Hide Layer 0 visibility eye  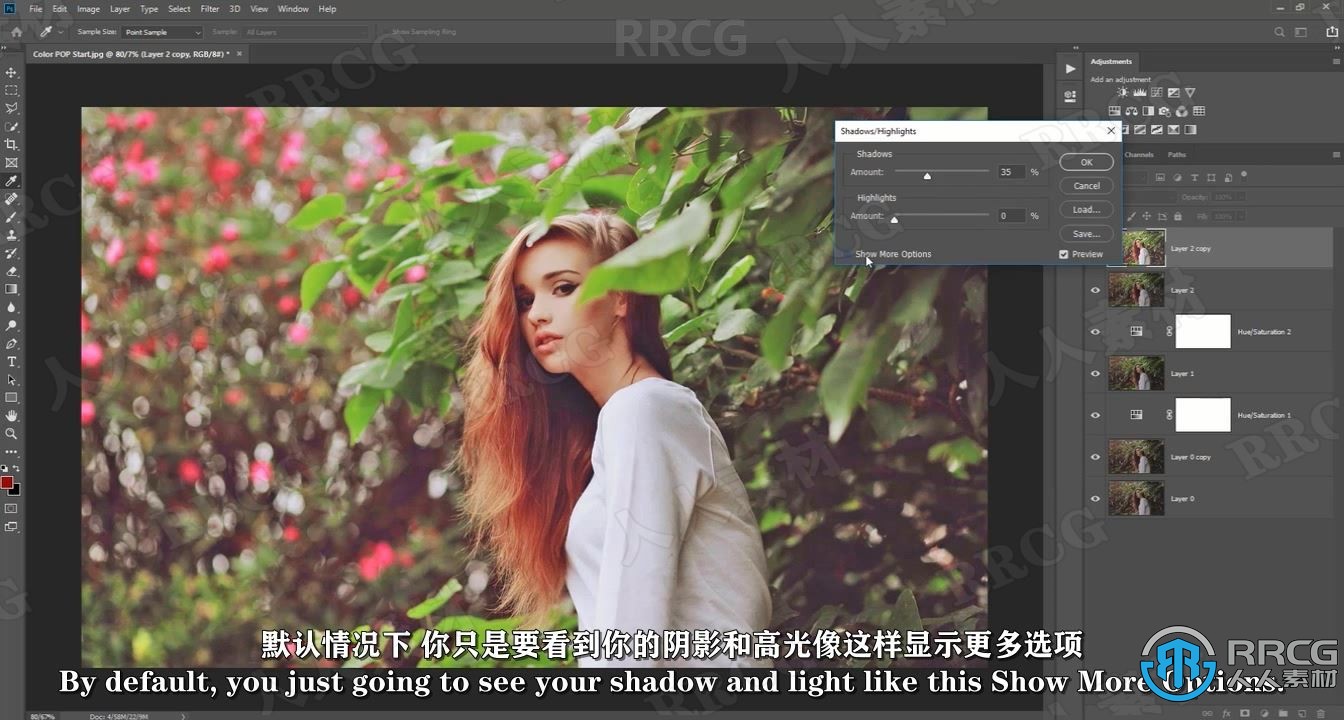[1095, 499]
